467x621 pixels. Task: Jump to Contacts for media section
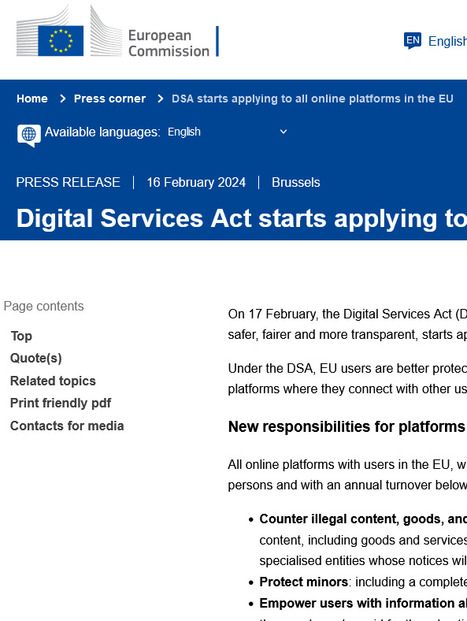coord(67,426)
